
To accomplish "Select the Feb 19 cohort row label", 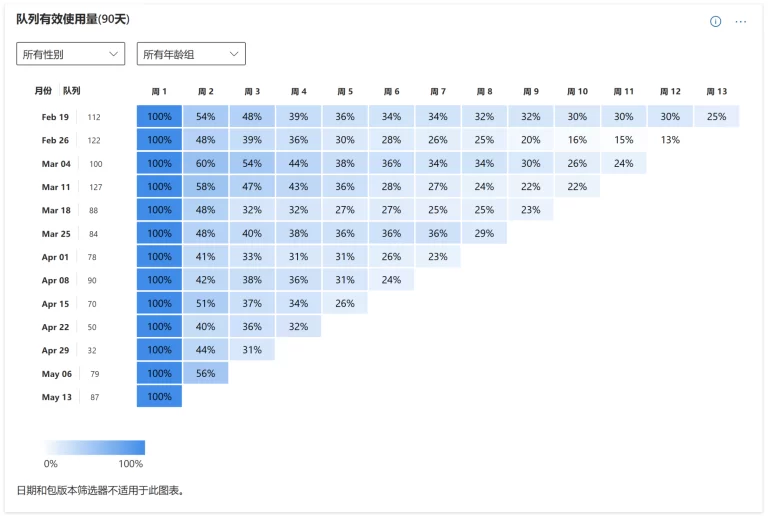I will [x=55, y=117].
